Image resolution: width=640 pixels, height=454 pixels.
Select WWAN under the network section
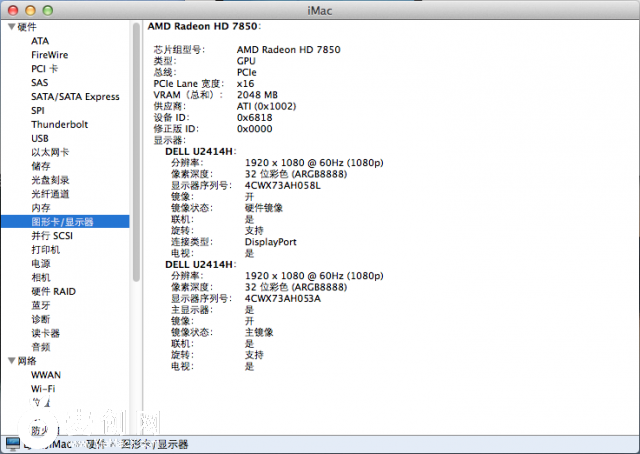pos(46,375)
